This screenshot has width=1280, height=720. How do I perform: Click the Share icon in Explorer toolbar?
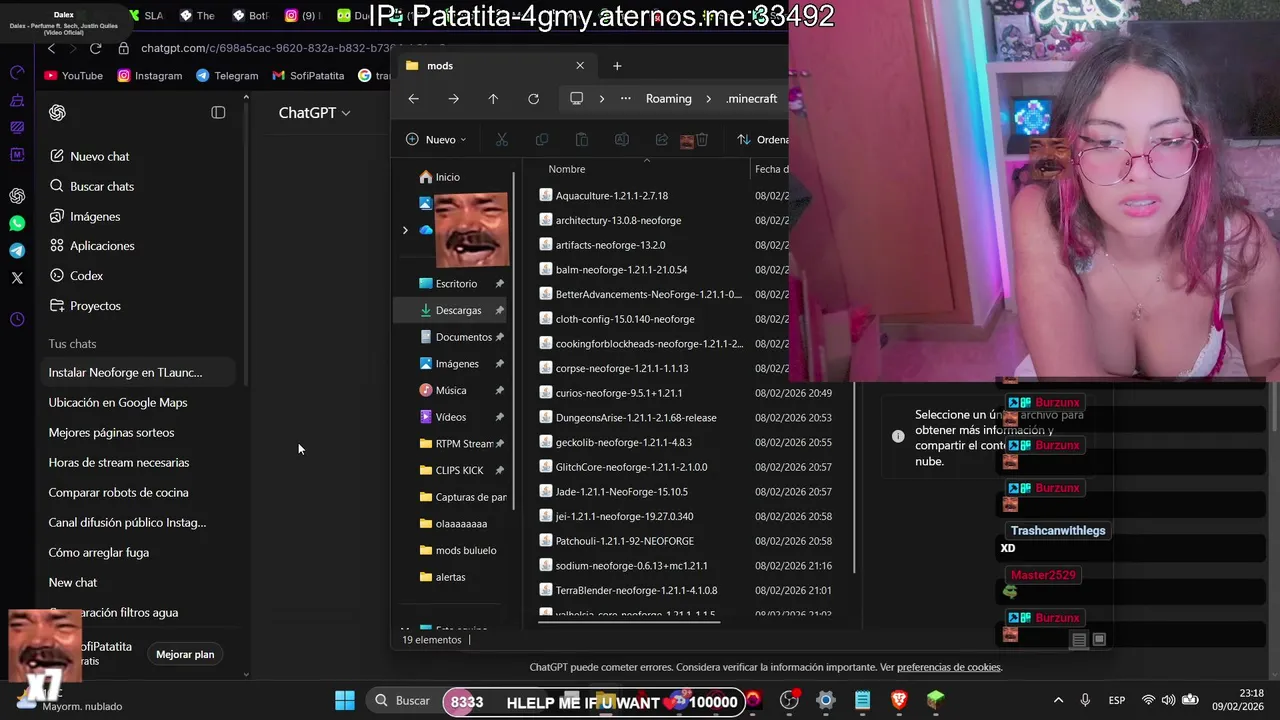(661, 140)
